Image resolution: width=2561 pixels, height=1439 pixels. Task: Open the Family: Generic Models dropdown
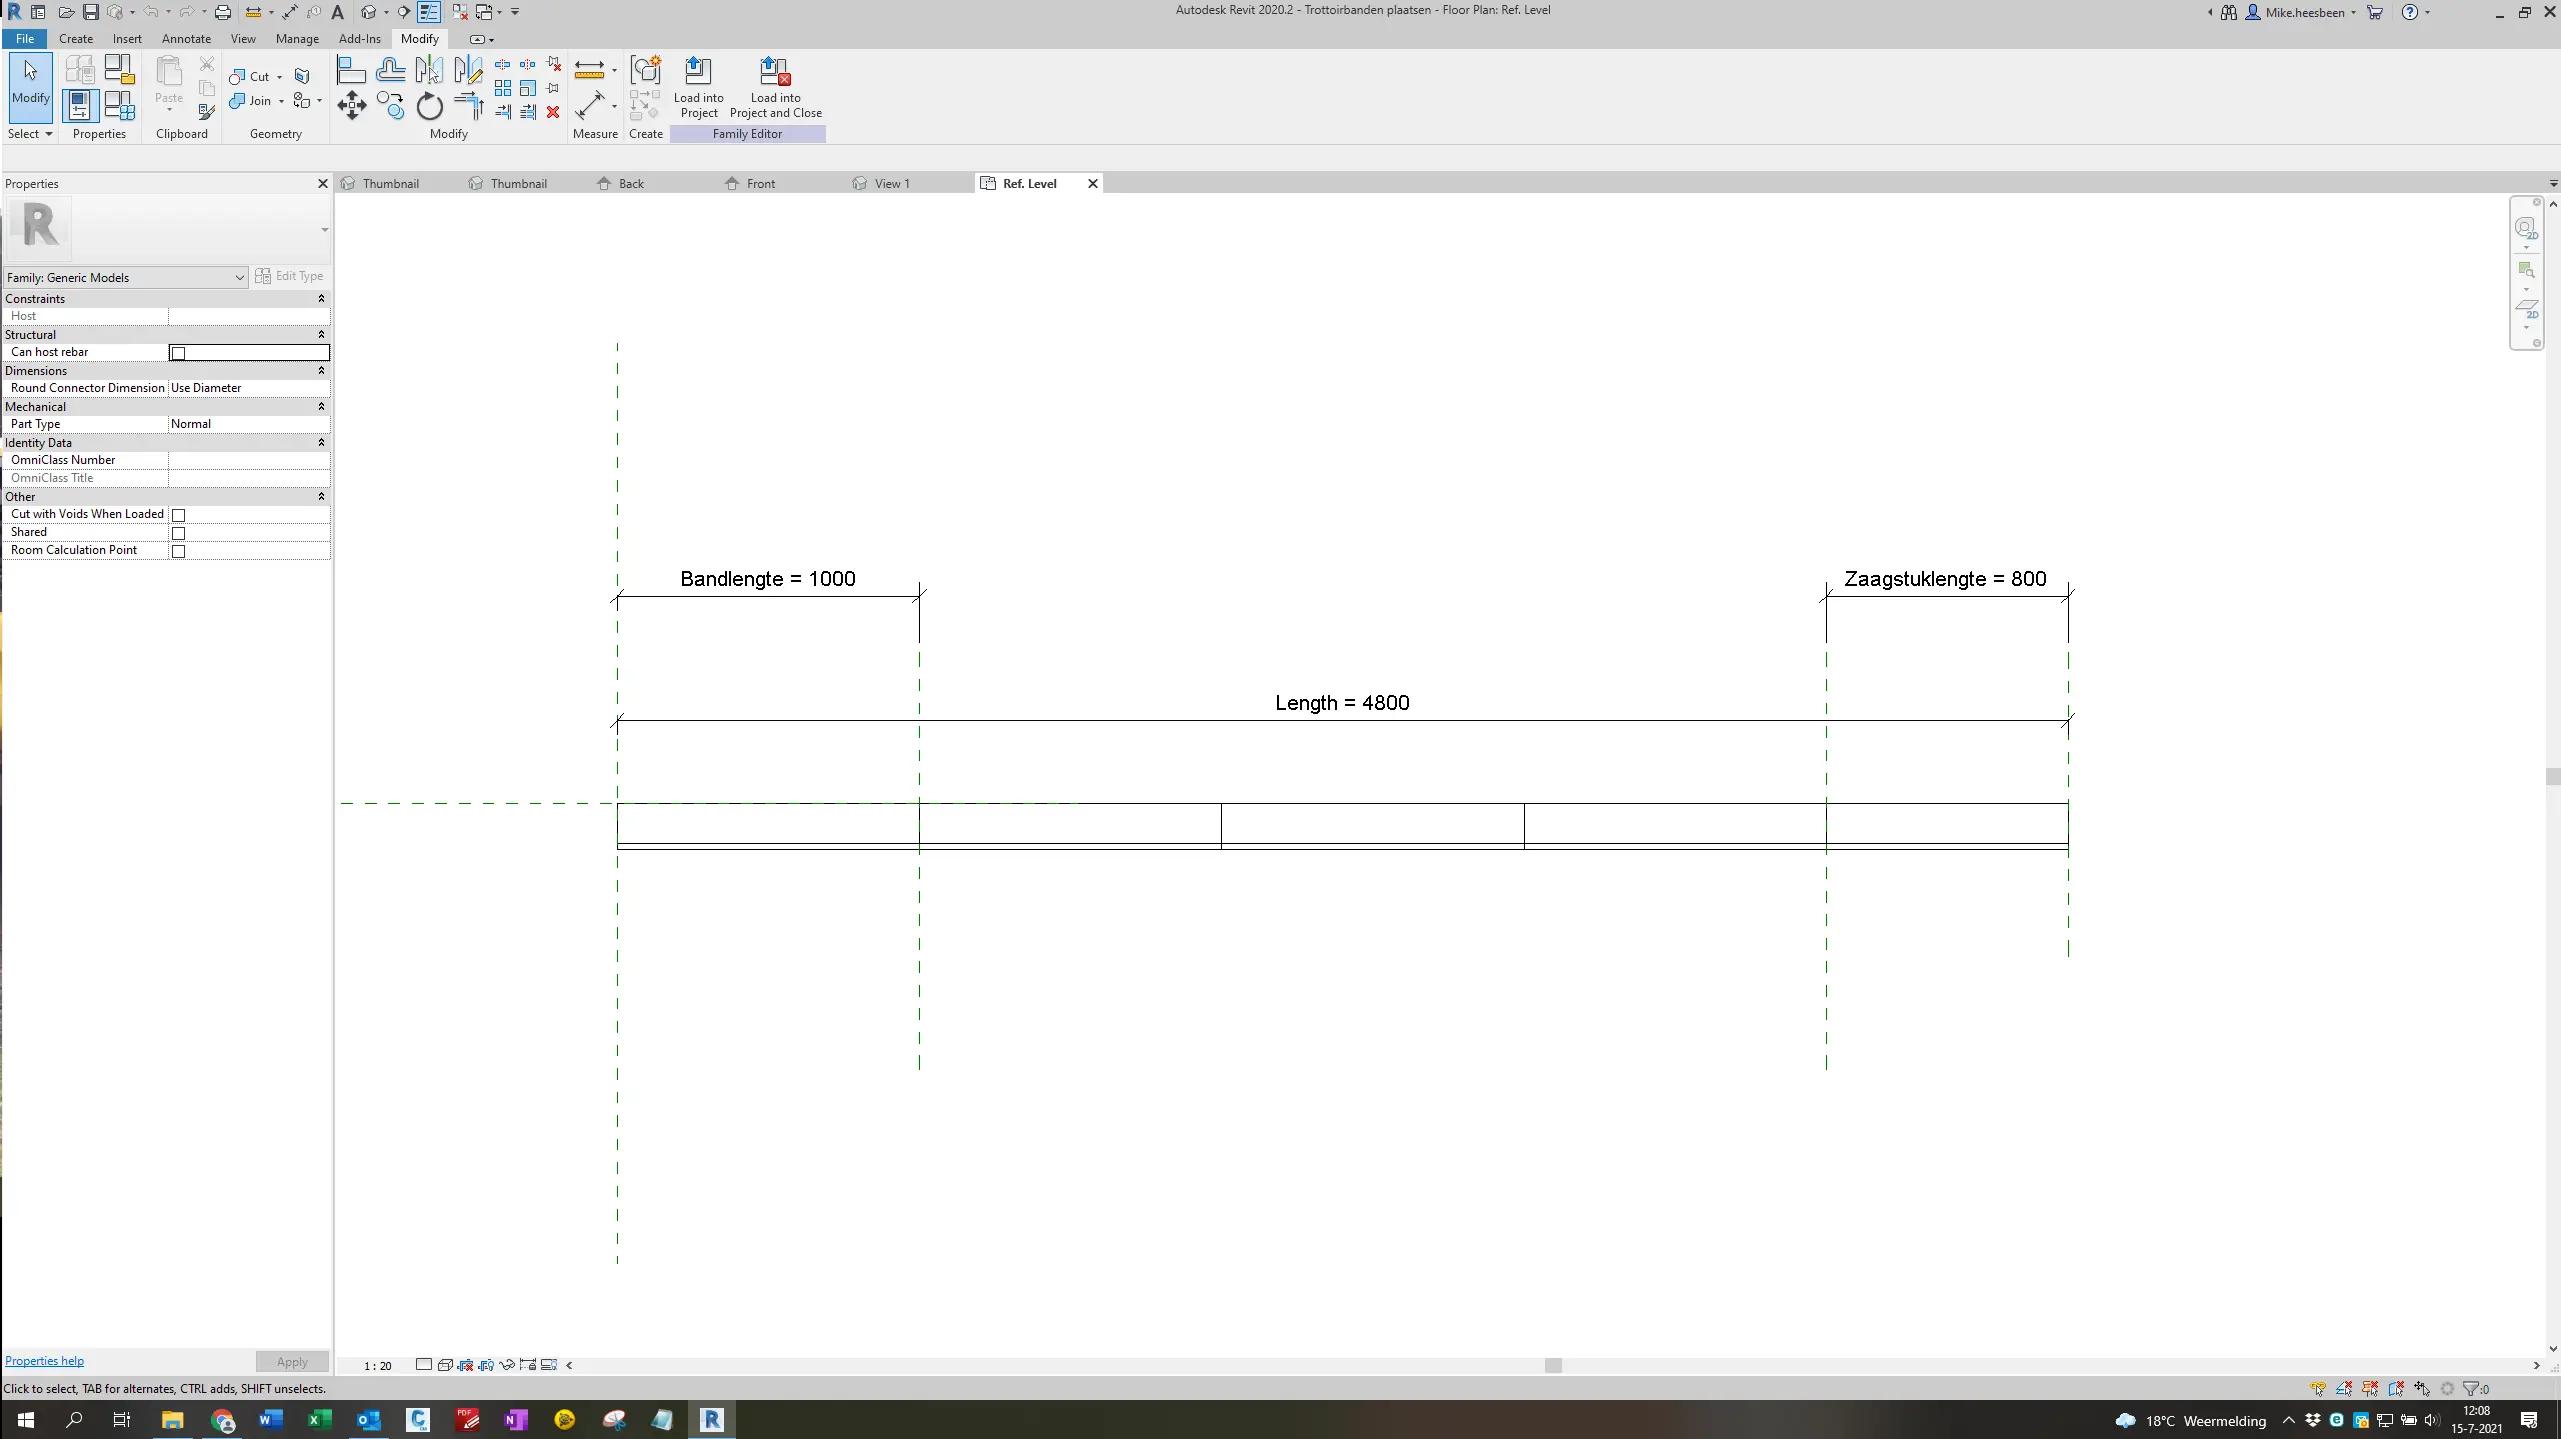(x=126, y=278)
